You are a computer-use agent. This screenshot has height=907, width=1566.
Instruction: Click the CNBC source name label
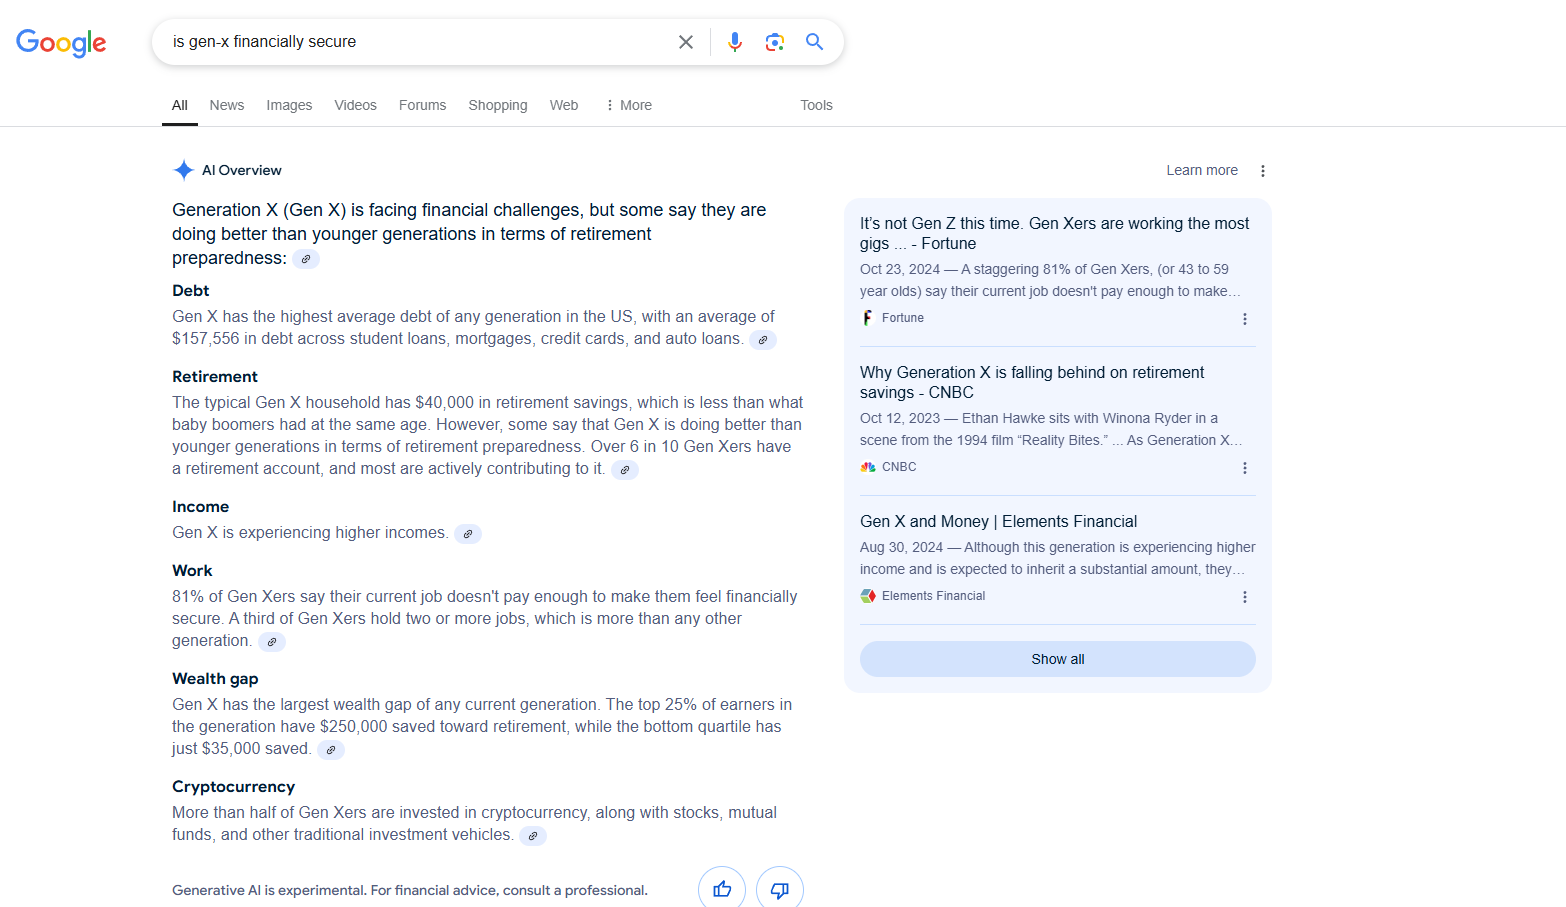tap(899, 467)
